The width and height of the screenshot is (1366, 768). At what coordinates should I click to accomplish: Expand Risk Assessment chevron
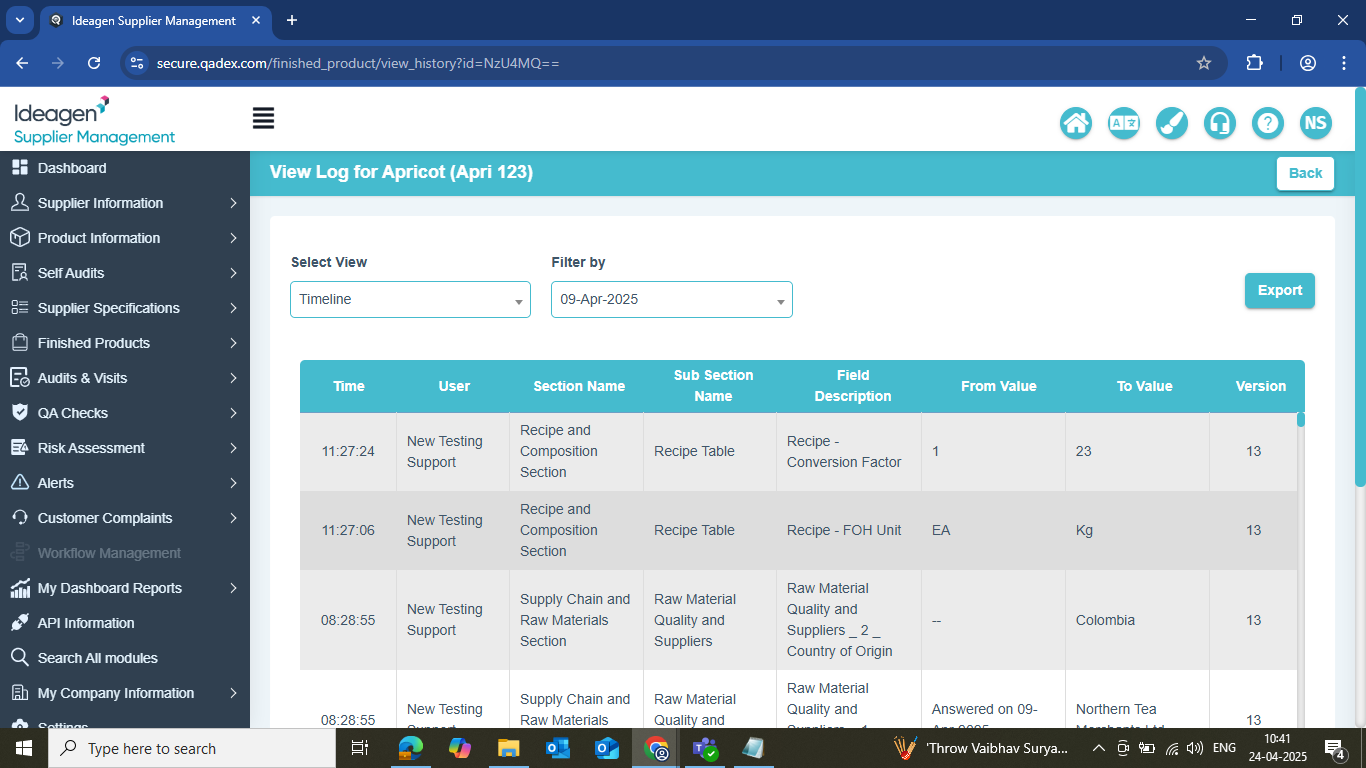pyautogui.click(x=233, y=448)
